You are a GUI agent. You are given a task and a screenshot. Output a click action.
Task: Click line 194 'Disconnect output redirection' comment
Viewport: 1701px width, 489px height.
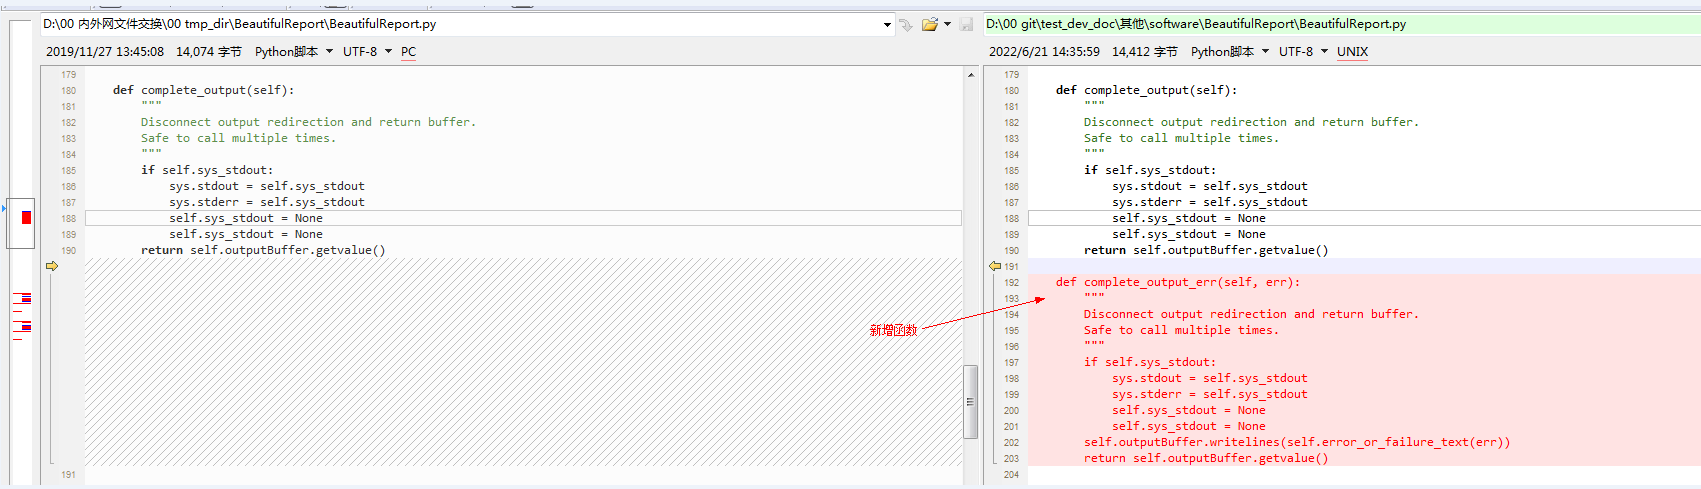(1251, 314)
